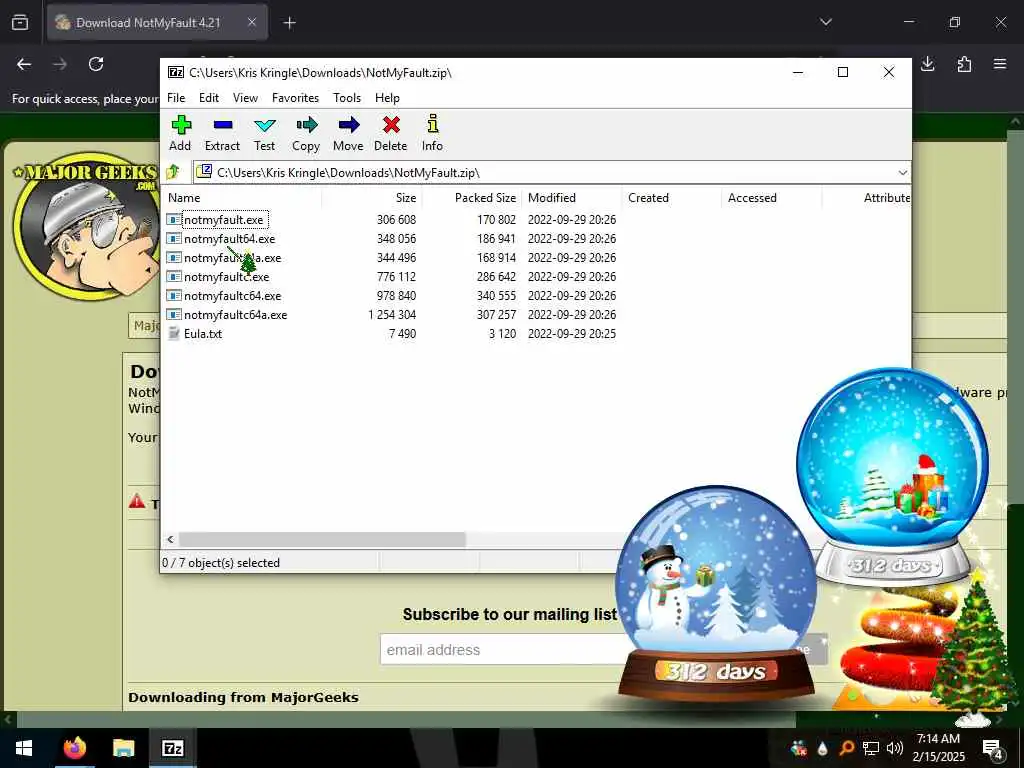Sort files by Name column header
The image size is (1024, 768).
point(242,198)
